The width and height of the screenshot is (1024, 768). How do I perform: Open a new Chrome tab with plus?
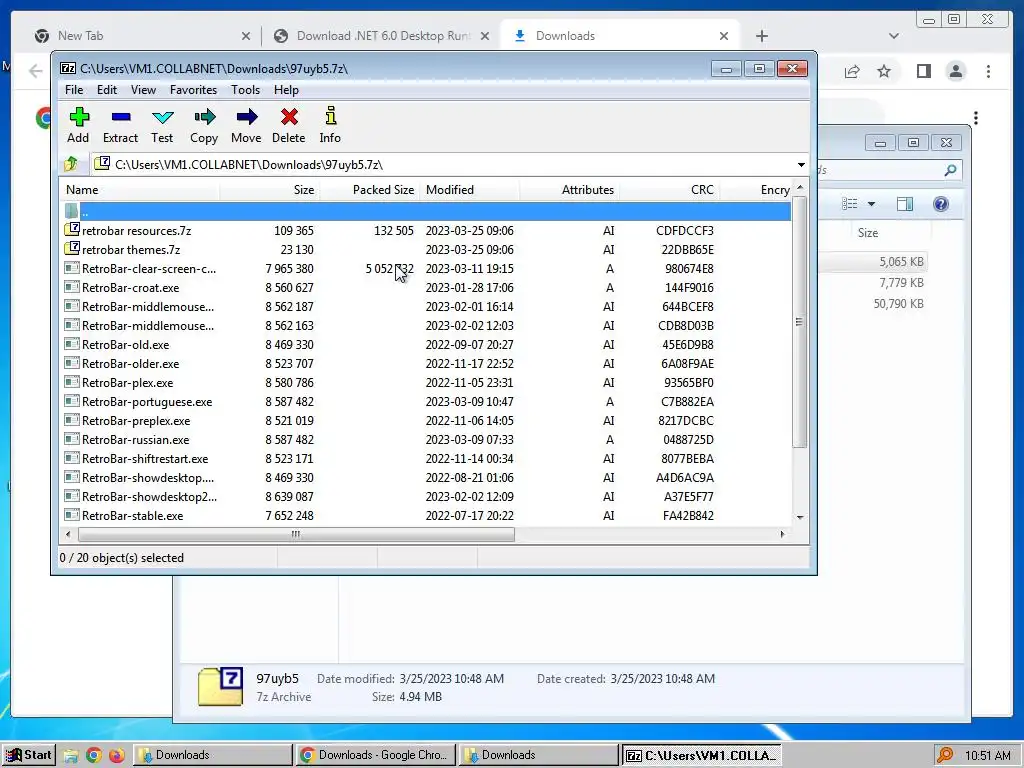pyautogui.click(x=761, y=36)
